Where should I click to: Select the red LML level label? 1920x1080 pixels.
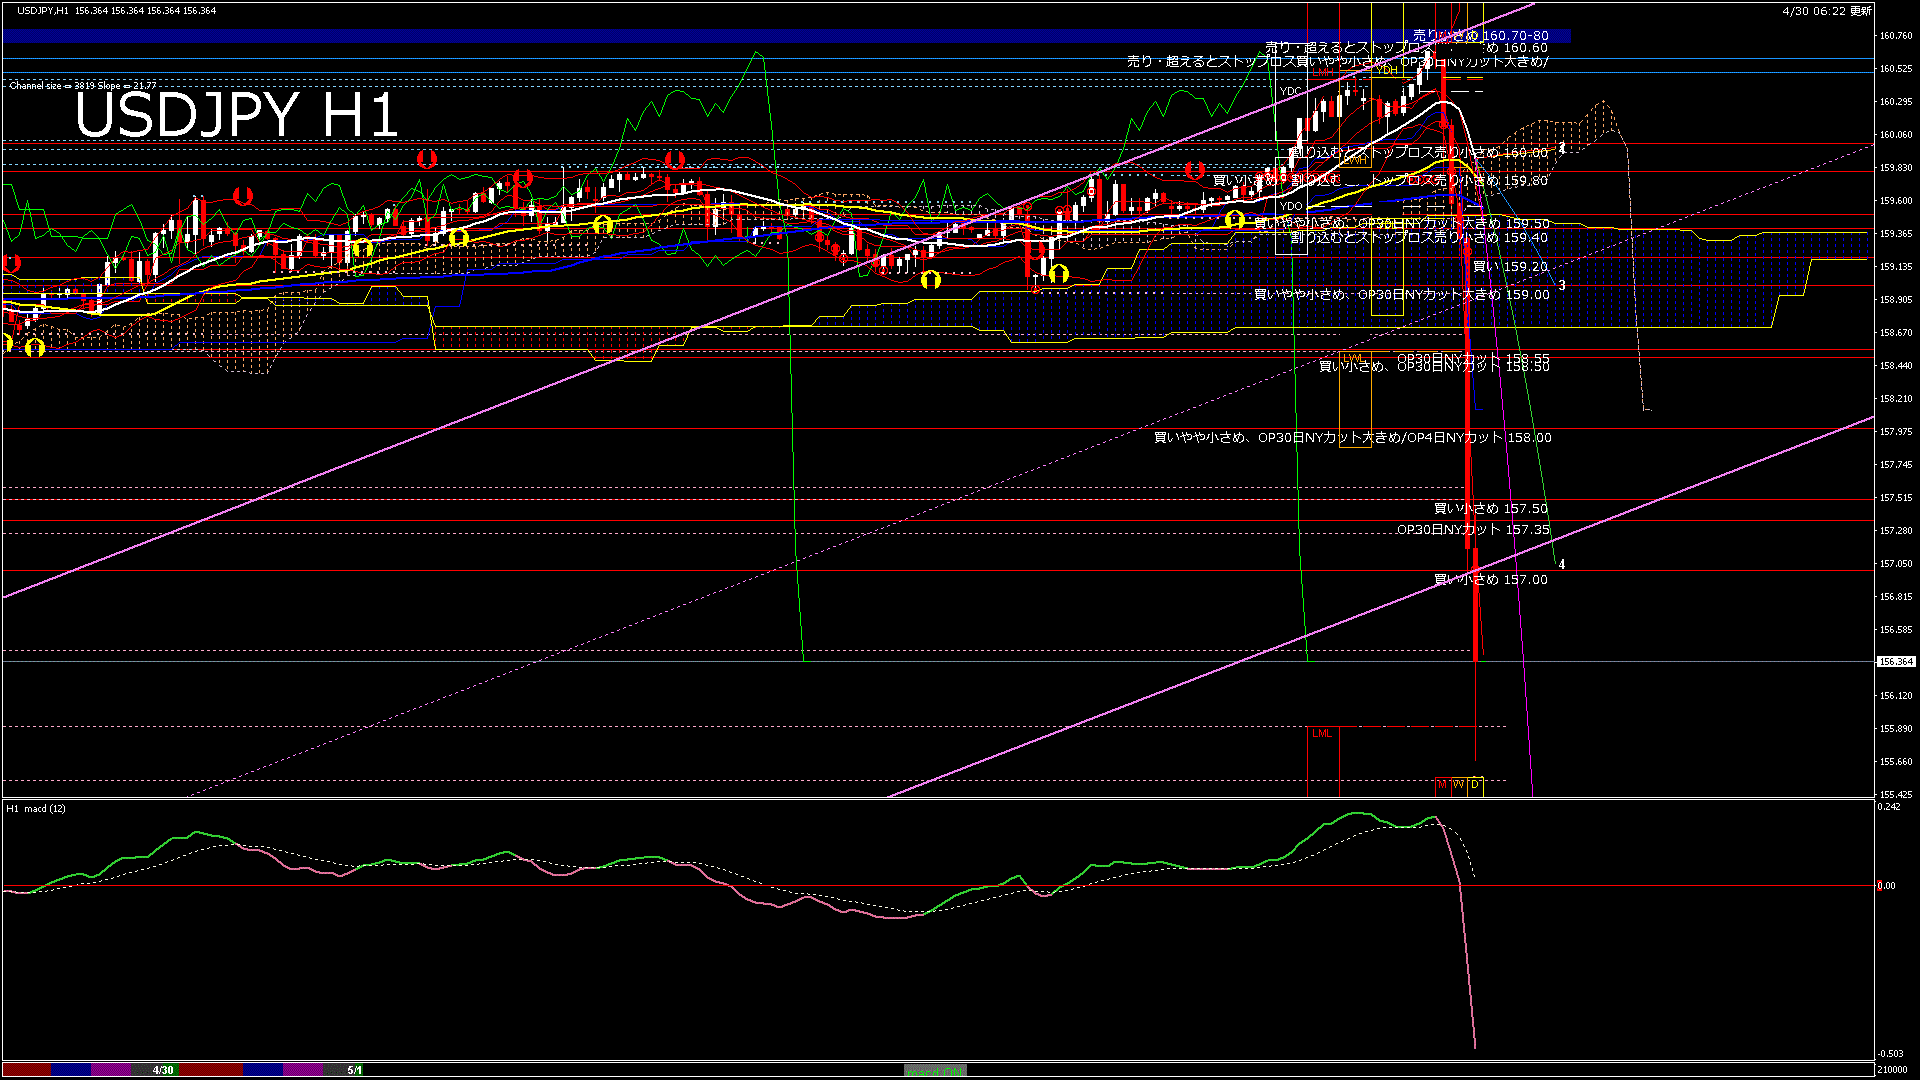1322,734
